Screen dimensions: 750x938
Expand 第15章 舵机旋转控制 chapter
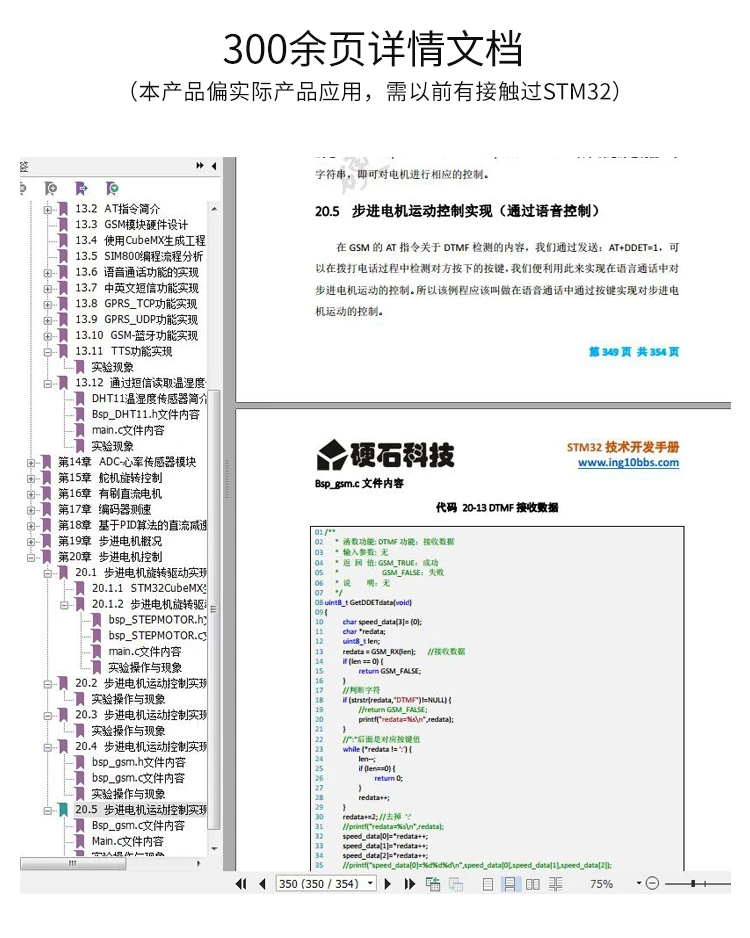(31, 479)
